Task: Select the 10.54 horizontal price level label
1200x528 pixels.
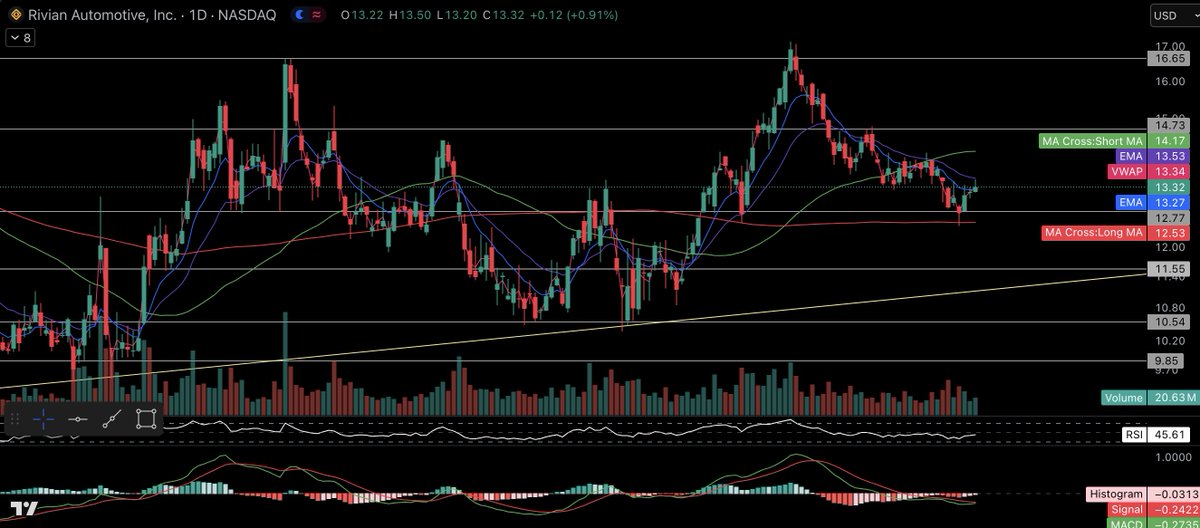Action: click(x=1168, y=322)
